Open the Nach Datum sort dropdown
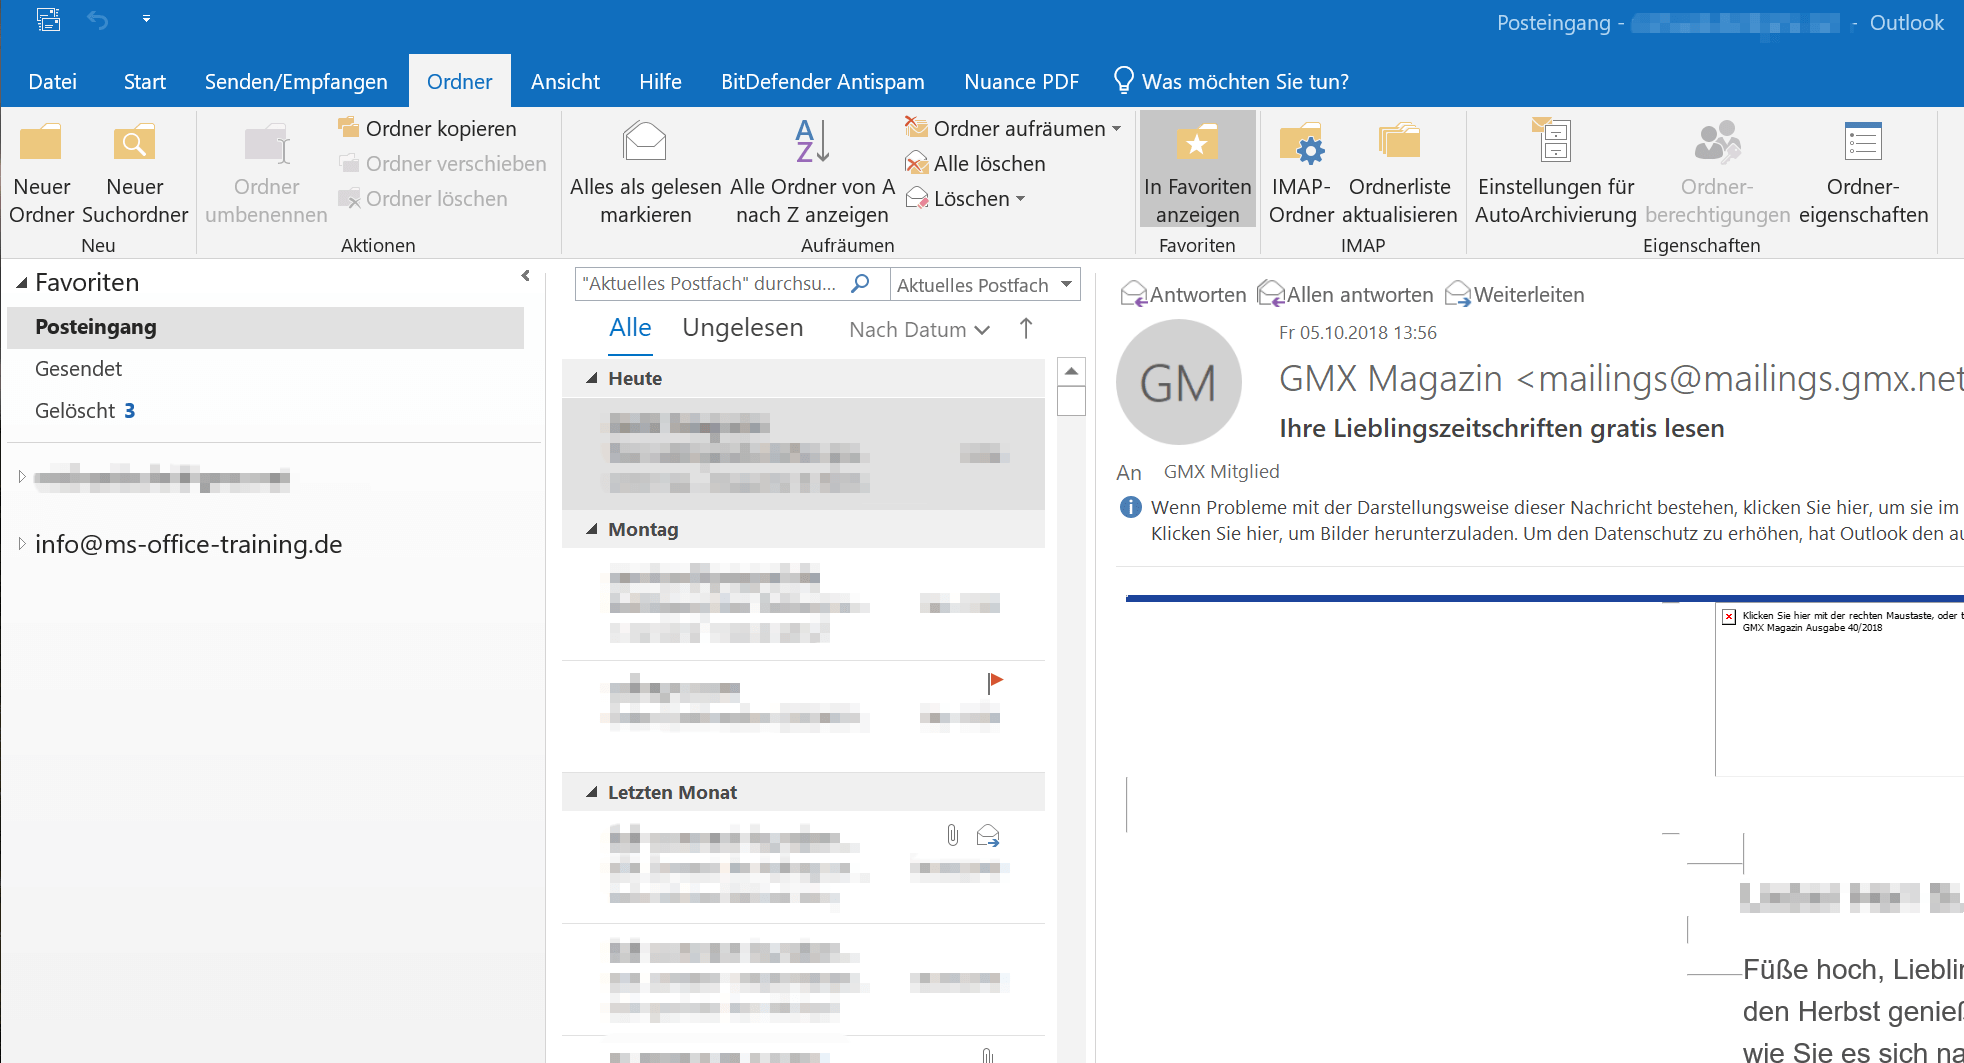 coord(919,329)
